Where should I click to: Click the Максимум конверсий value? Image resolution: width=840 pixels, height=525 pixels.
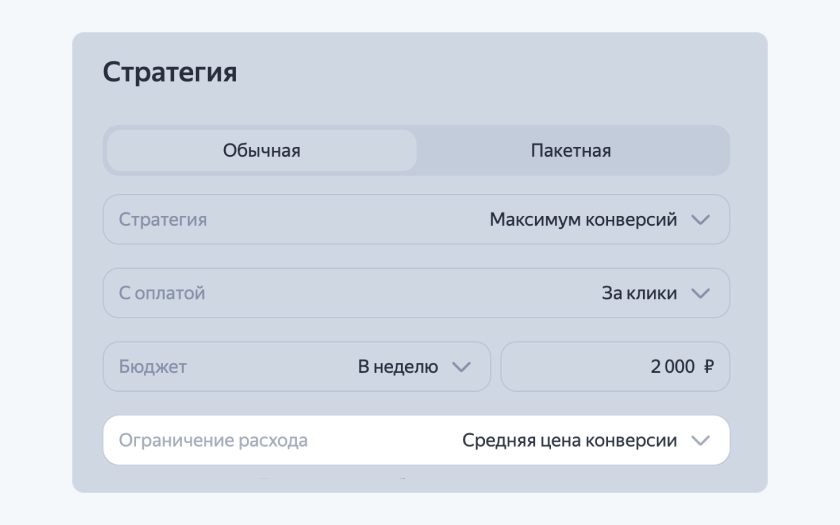(583, 220)
